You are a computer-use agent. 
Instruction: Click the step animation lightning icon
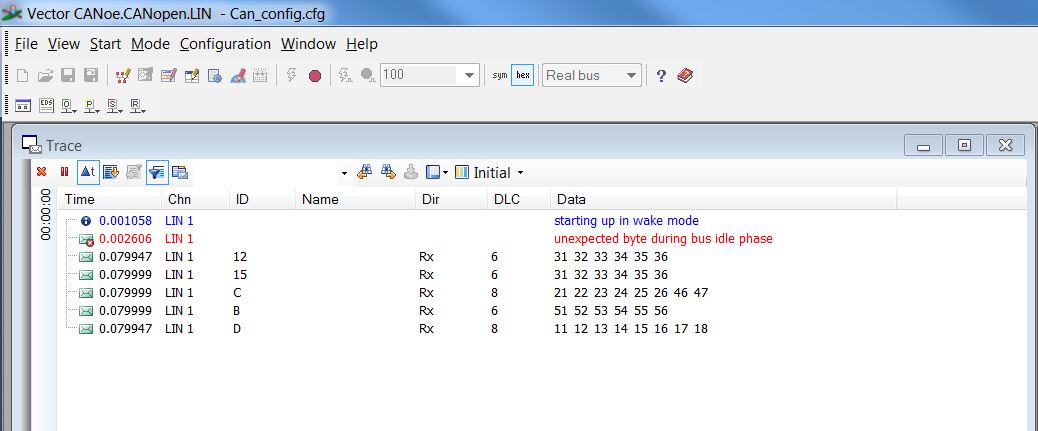(346, 75)
